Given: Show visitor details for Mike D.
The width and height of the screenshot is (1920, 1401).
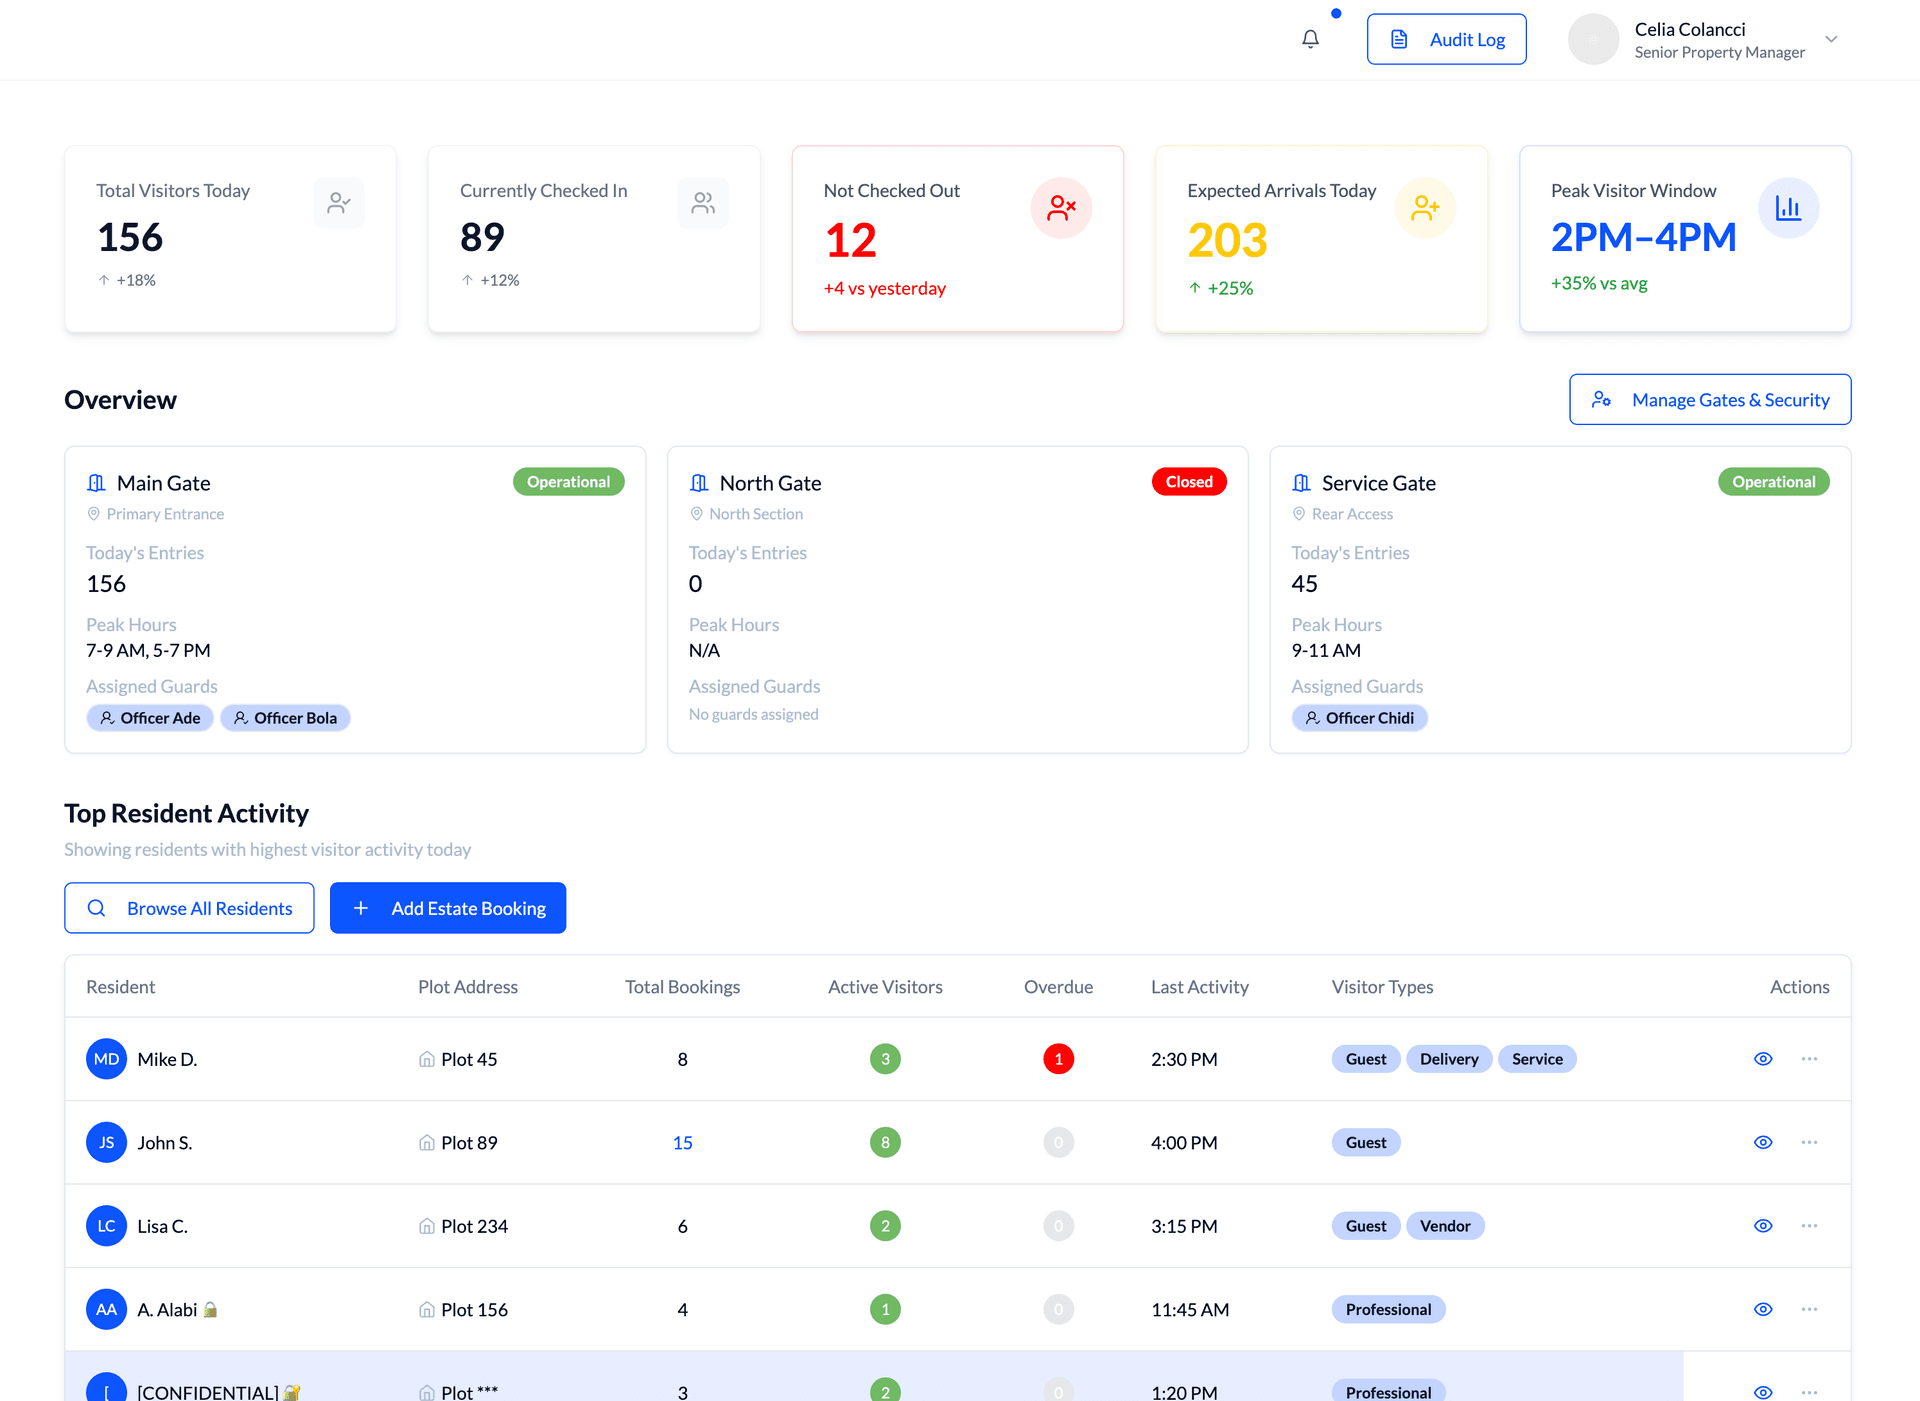Looking at the screenshot, I should 1763,1058.
